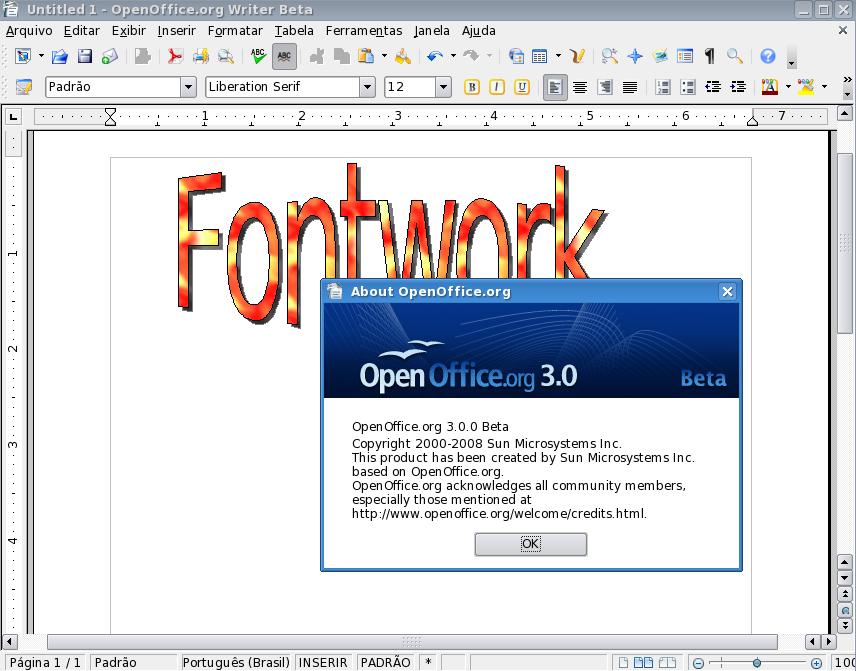The width and height of the screenshot is (856, 671).
Task: Center the paragraph text
Action: pyautogui.click(x=580, y=87)
